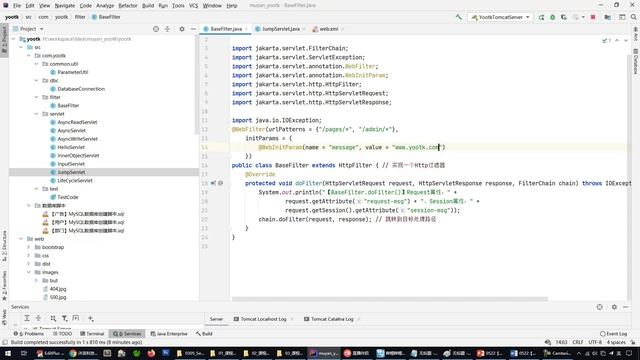The height and width of the screenshot is (360, 640).
Task: Click the editor horizontal scrollbar
Action: tap(389, 299)
